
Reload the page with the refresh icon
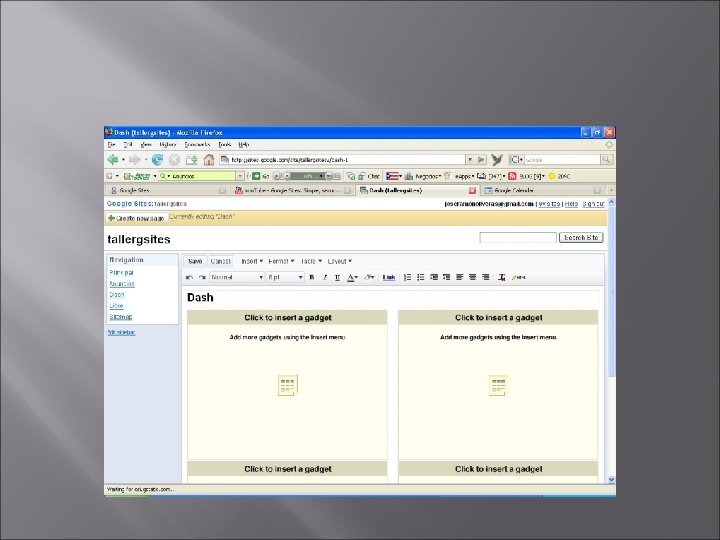tap(157, 160)
